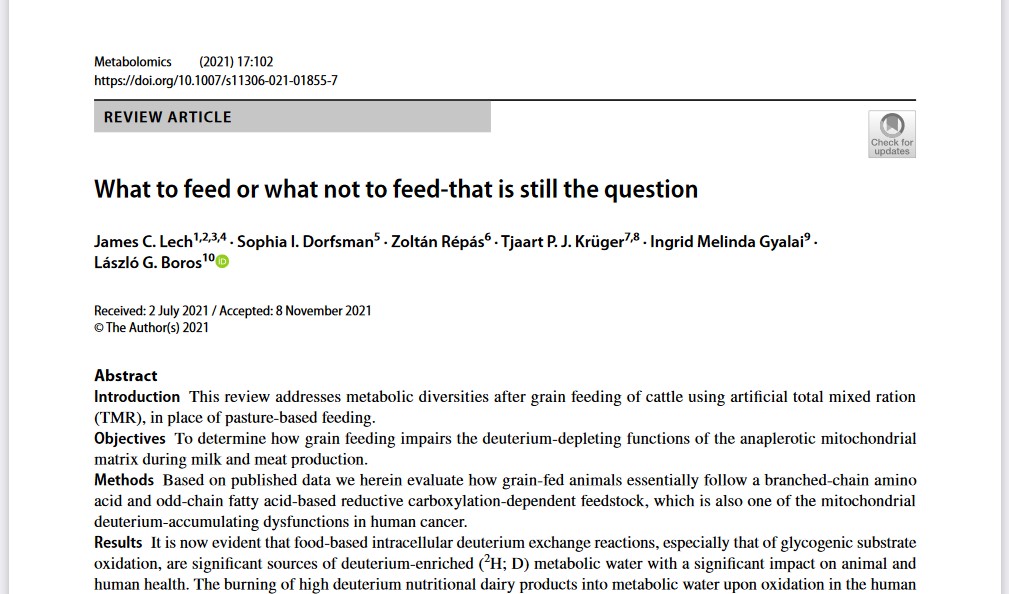Screen dimensions: 1009x594
Task: Click the (2021) 17:102 volume citation
Action: click(236, 62)
